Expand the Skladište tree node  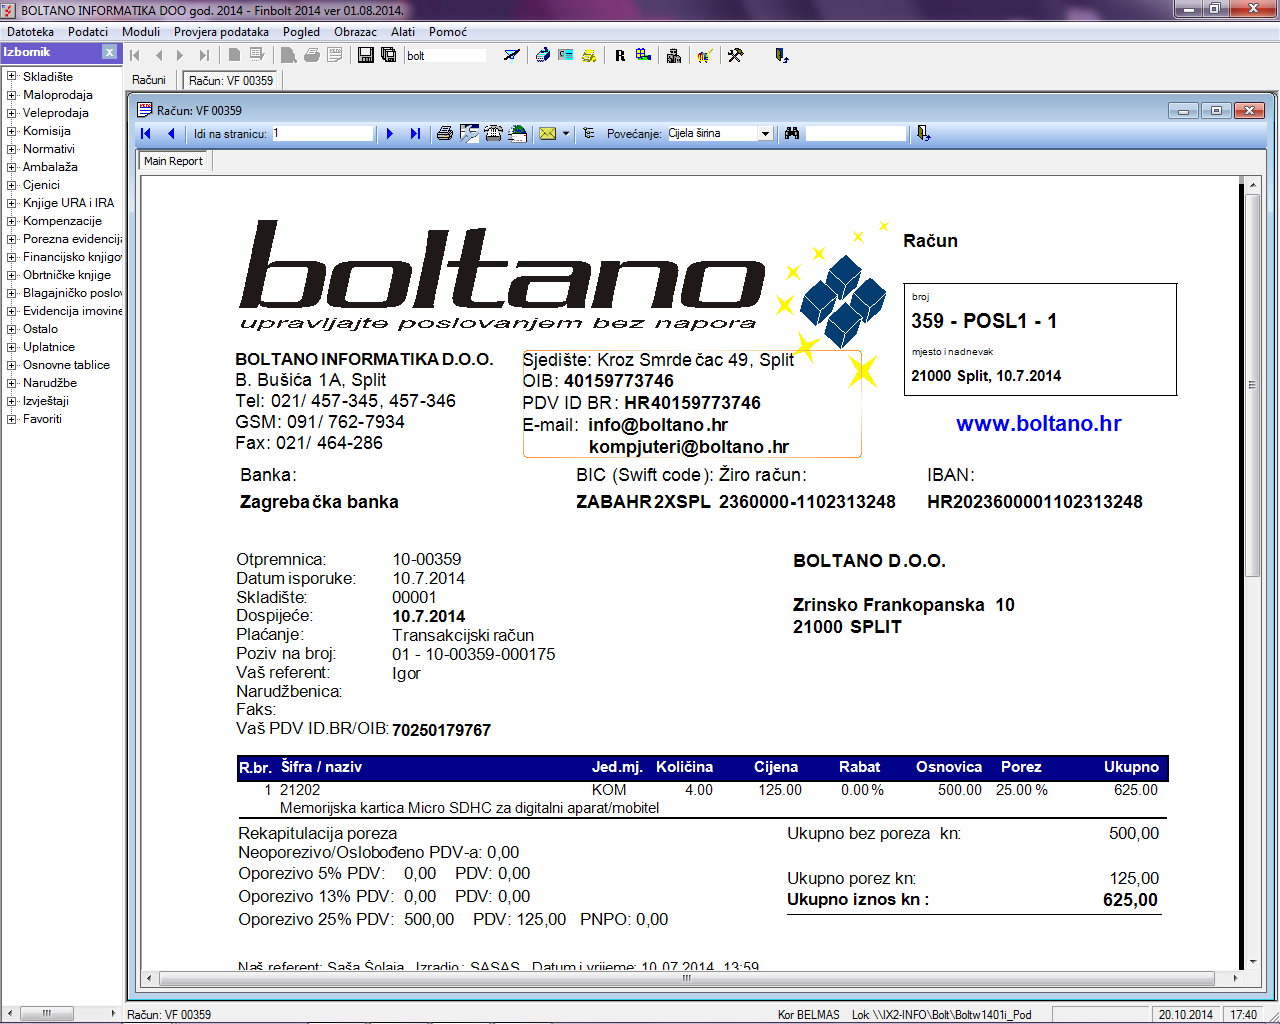pos(11,77)
